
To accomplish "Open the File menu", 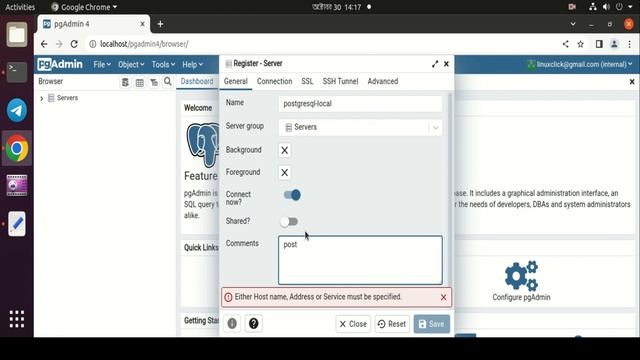I will 102,64.
